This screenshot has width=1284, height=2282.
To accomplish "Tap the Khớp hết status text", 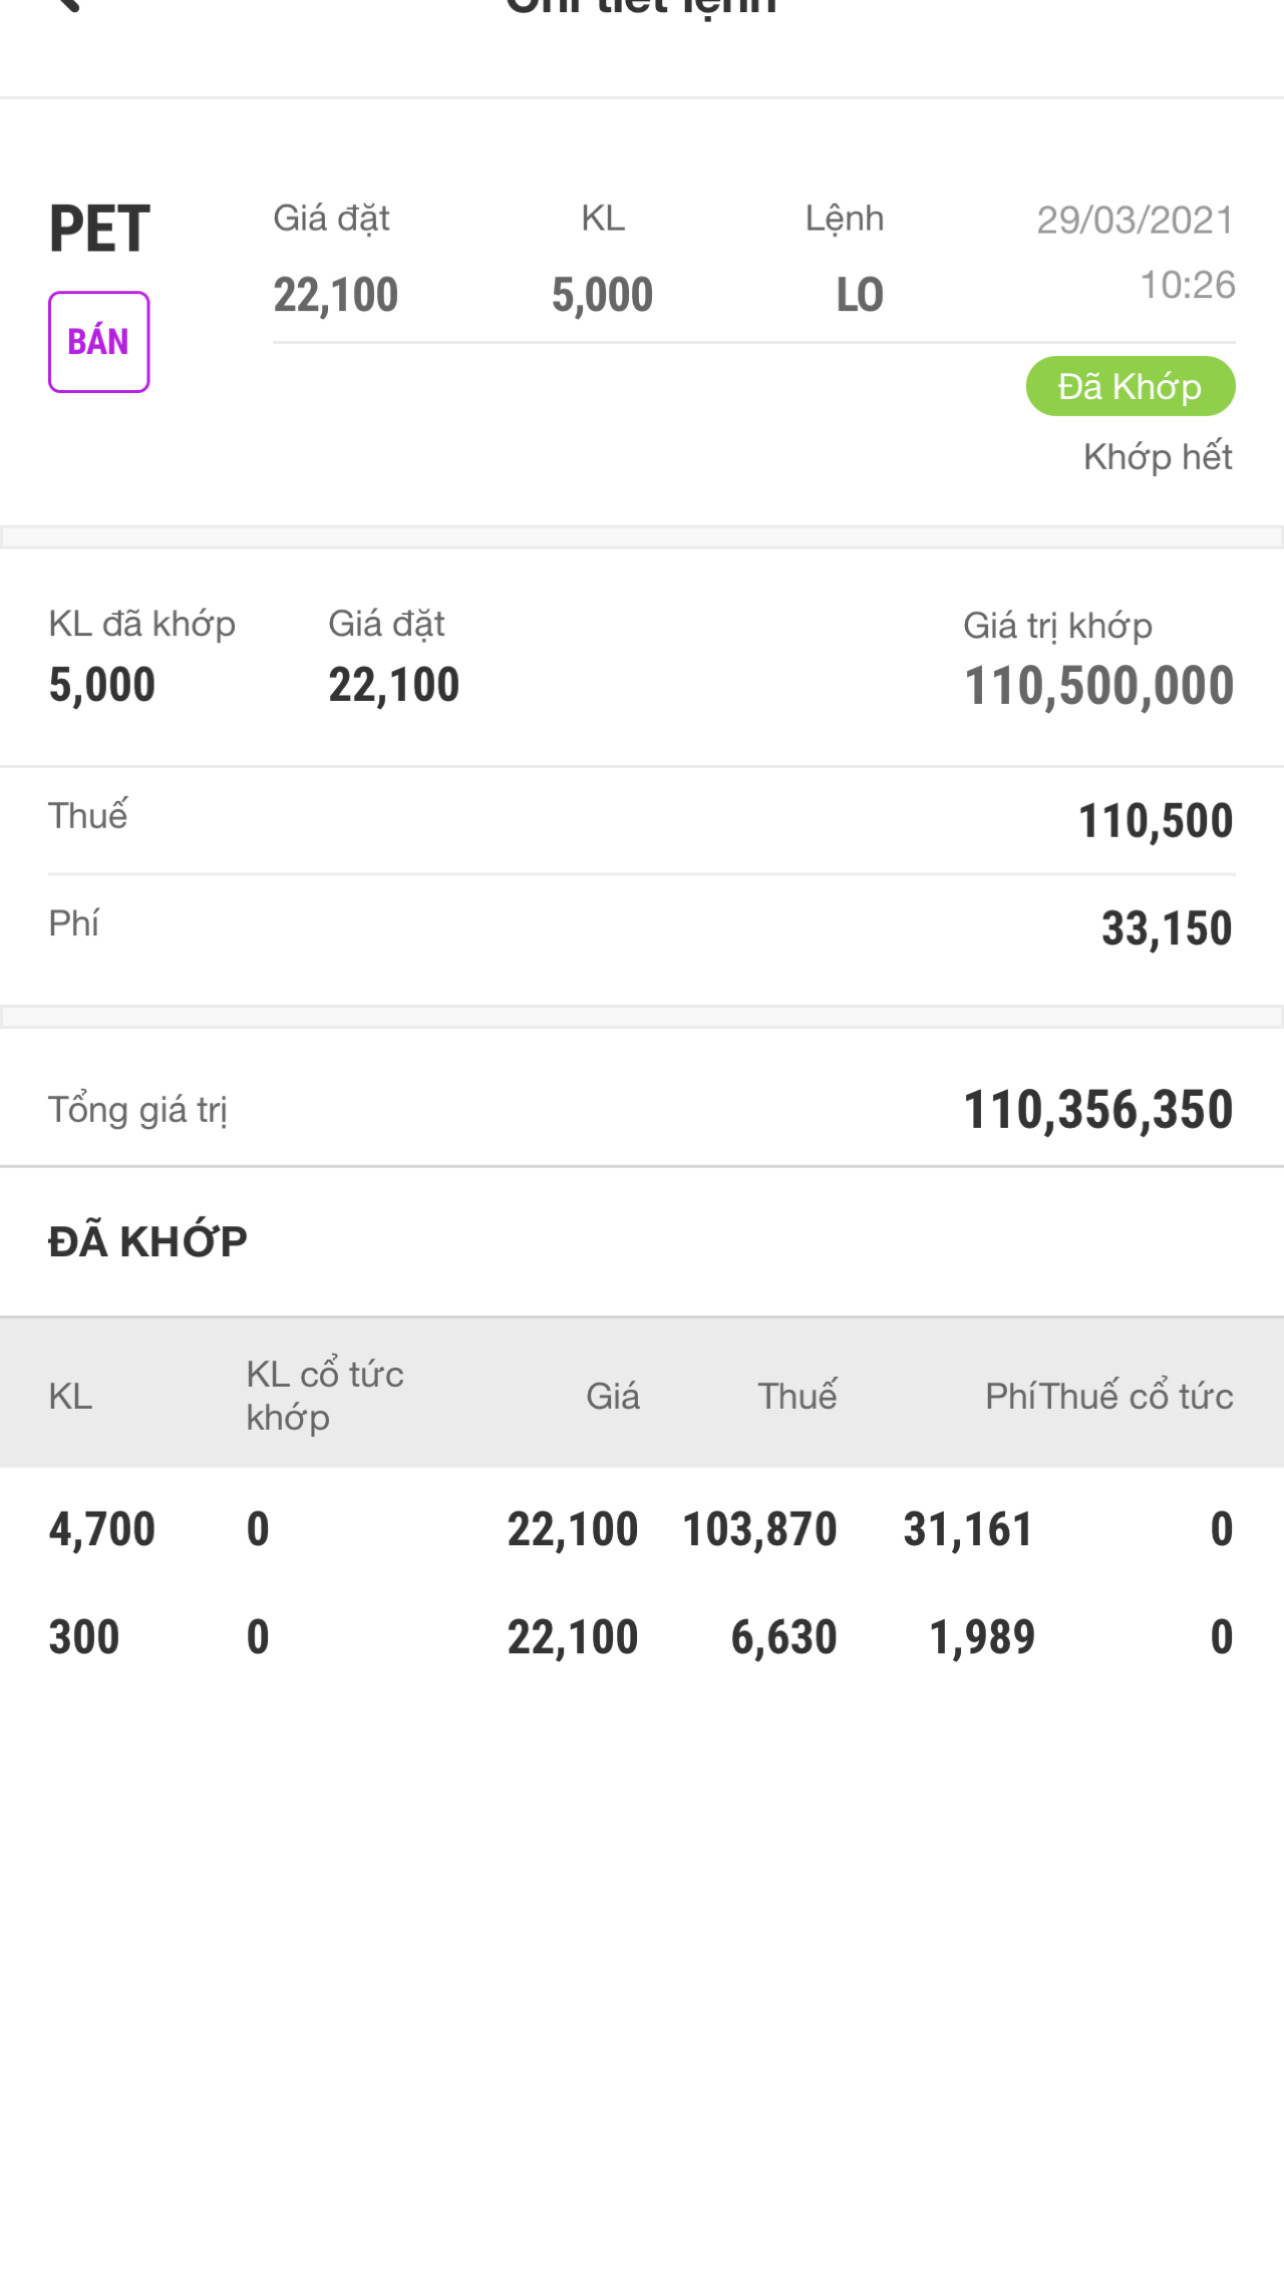I will click(1157, 457).
